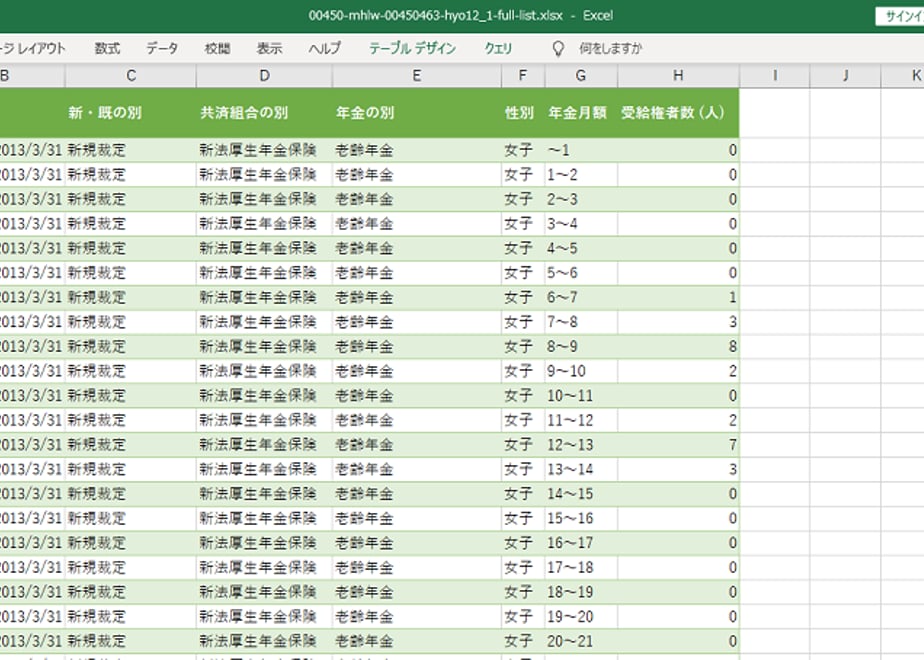Click the 新・既の別 table header cell
This screenshot has height=660, width=924.
click(131, 113)
